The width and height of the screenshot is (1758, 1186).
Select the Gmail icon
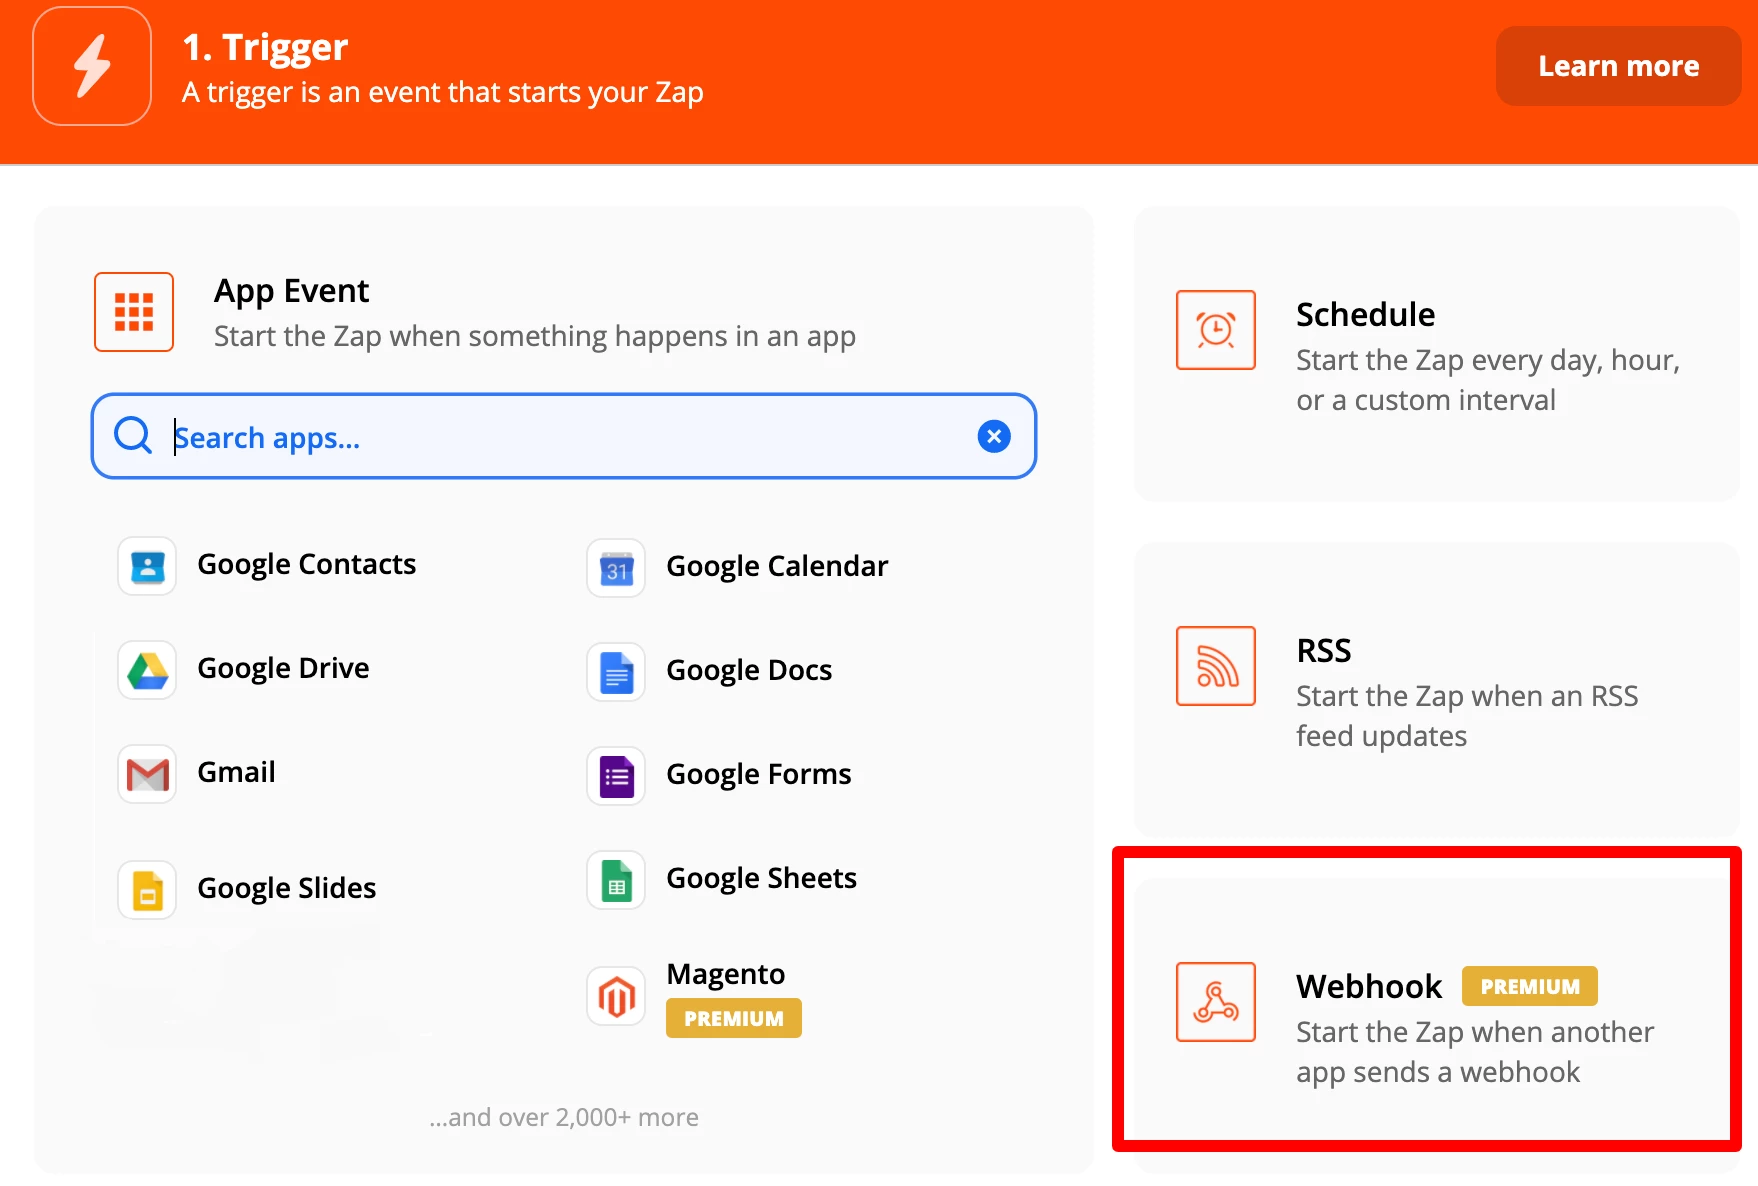147,774
